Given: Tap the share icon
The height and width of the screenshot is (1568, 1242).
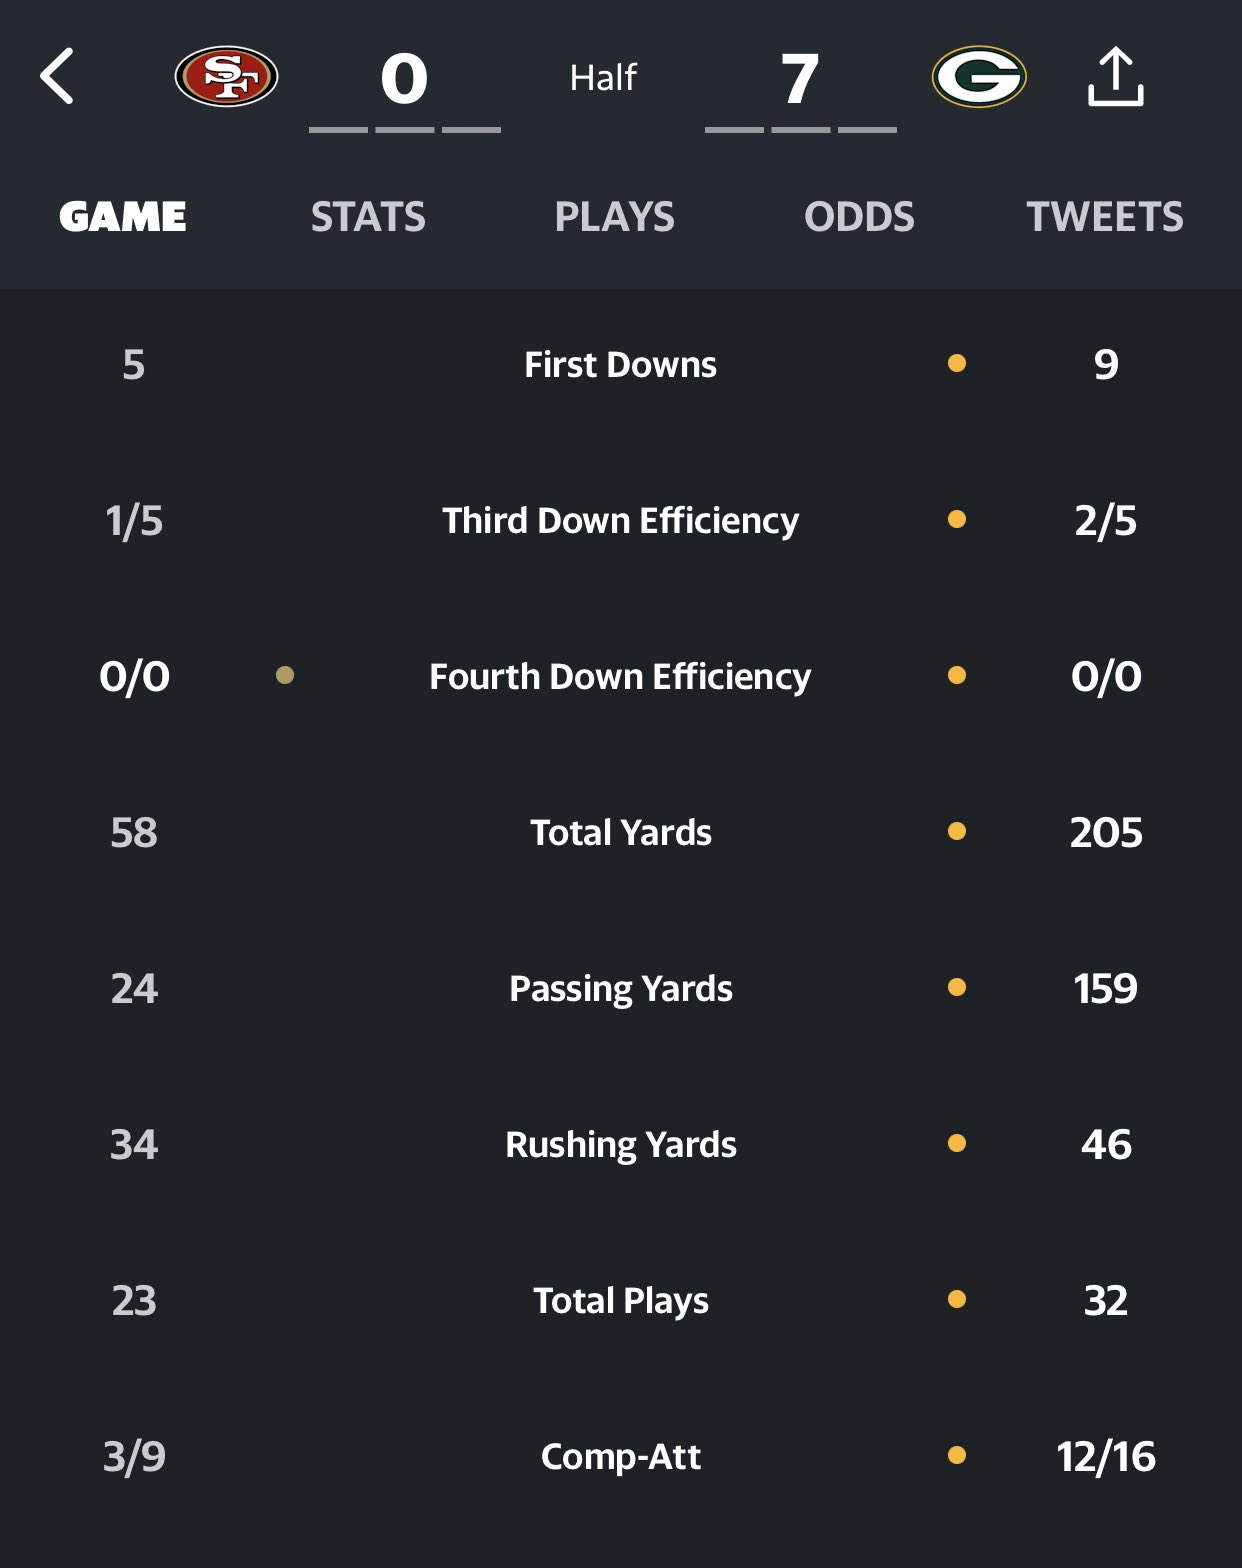Looking at the screenshot, I should coord(1115,77).
